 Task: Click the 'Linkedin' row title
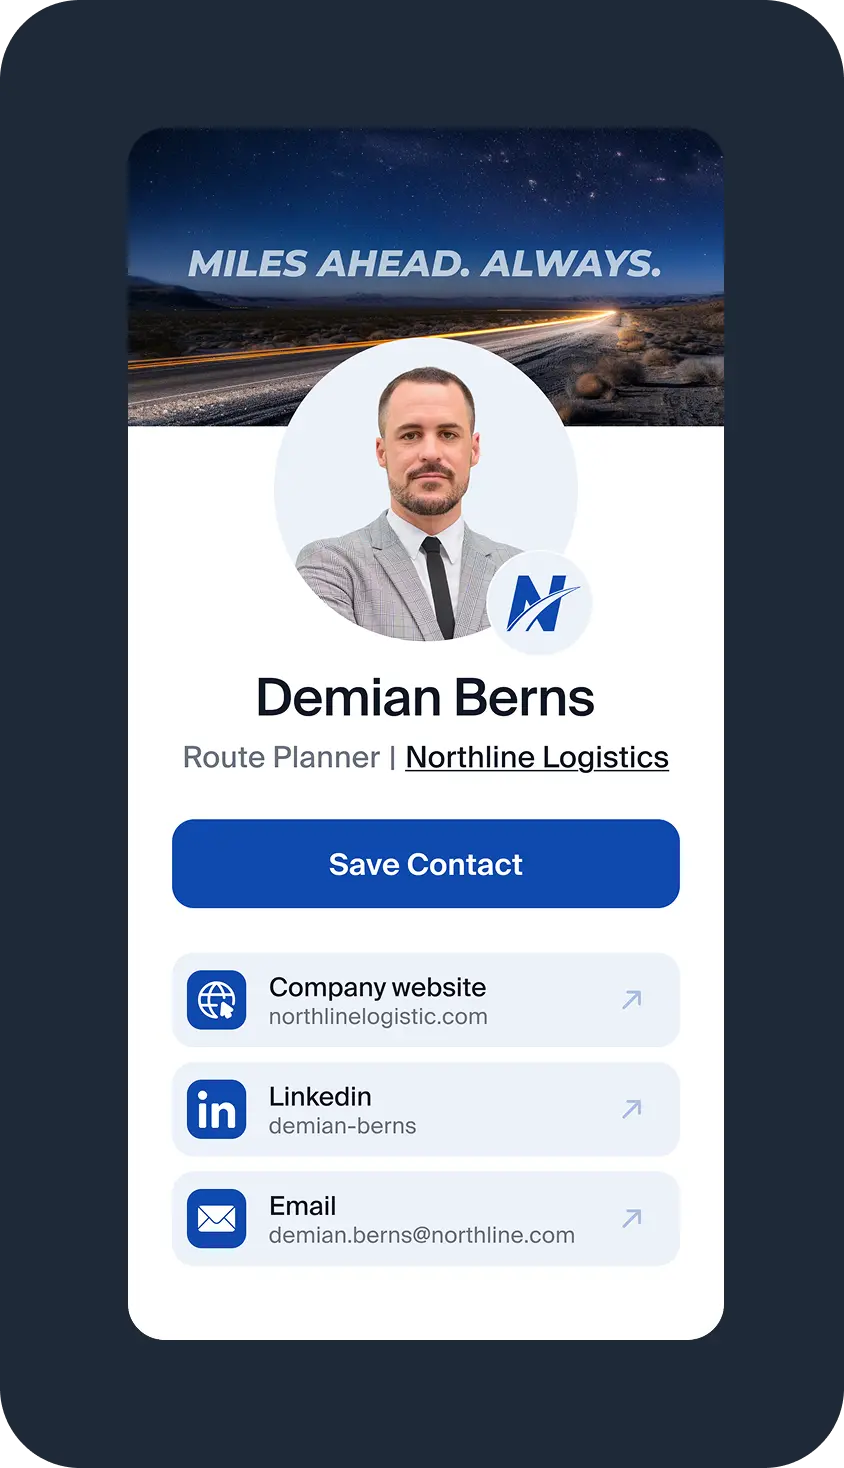(320, 1096)
